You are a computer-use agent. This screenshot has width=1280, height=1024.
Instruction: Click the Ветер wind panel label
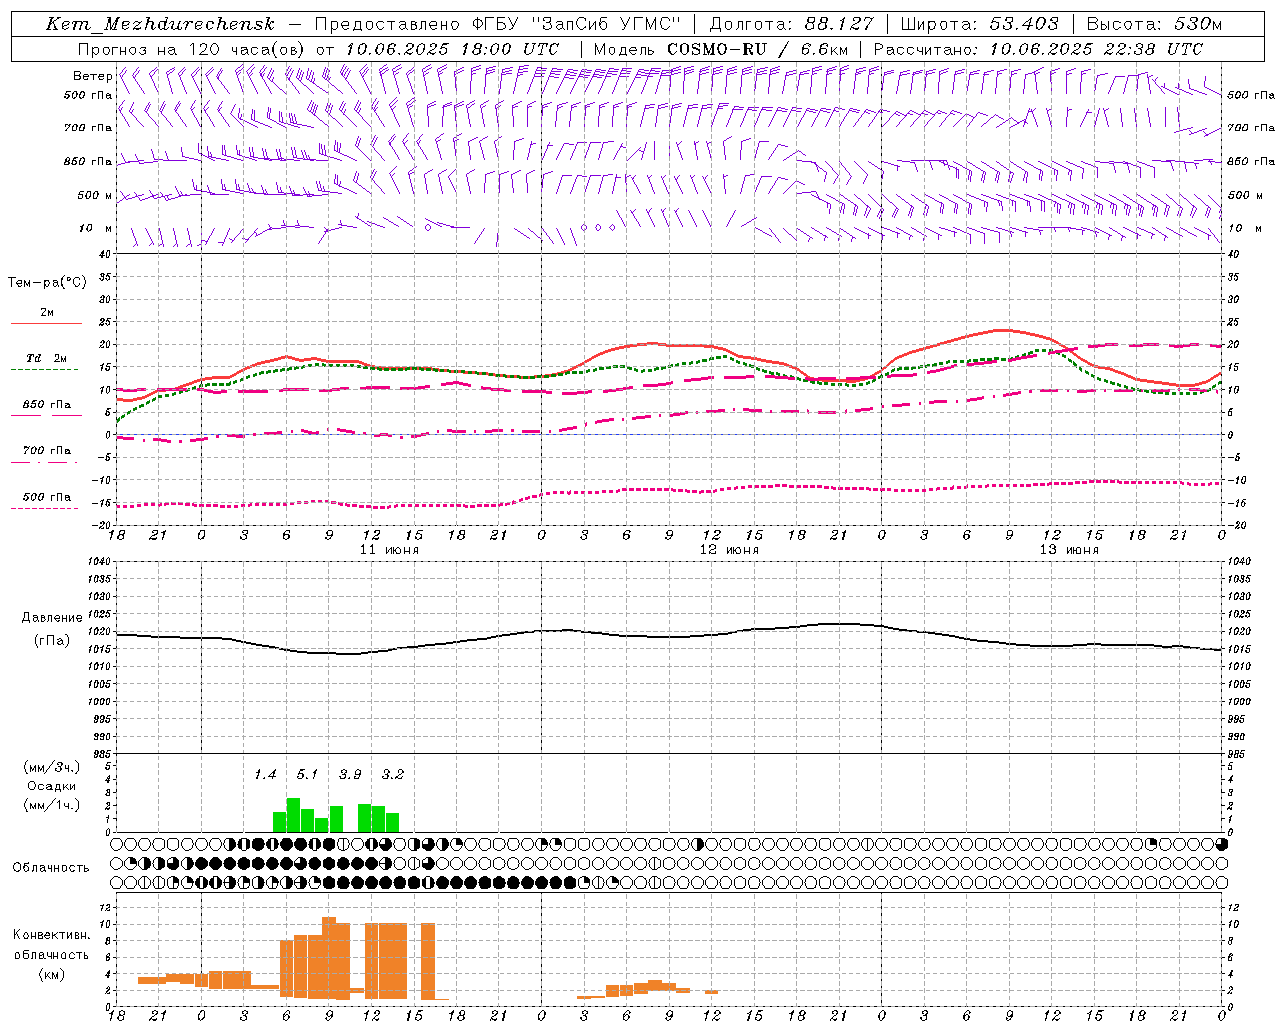coord(93,76)
